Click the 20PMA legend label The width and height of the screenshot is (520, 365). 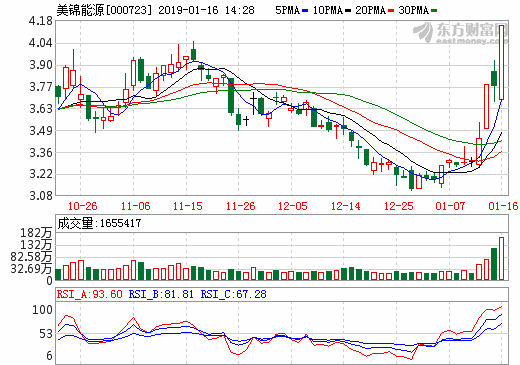(x=370, y=10)
